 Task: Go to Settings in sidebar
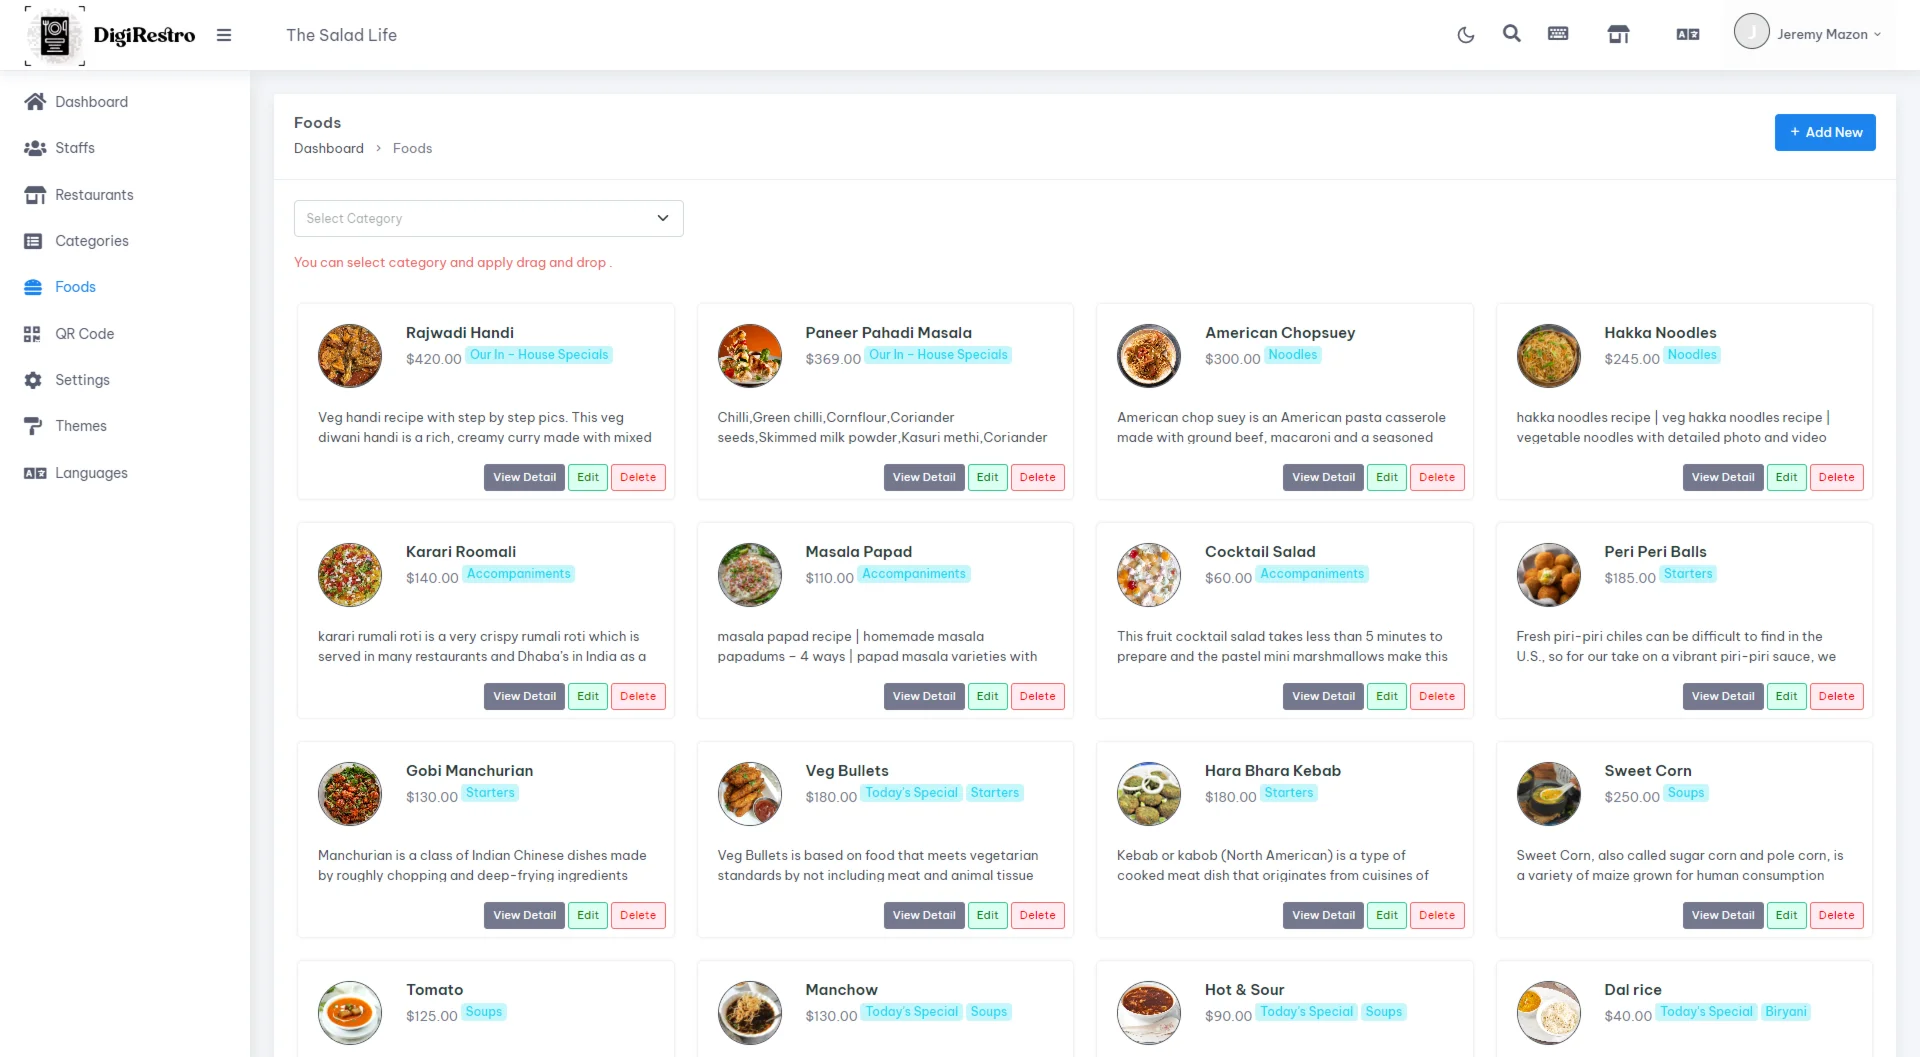coord(82,380)
